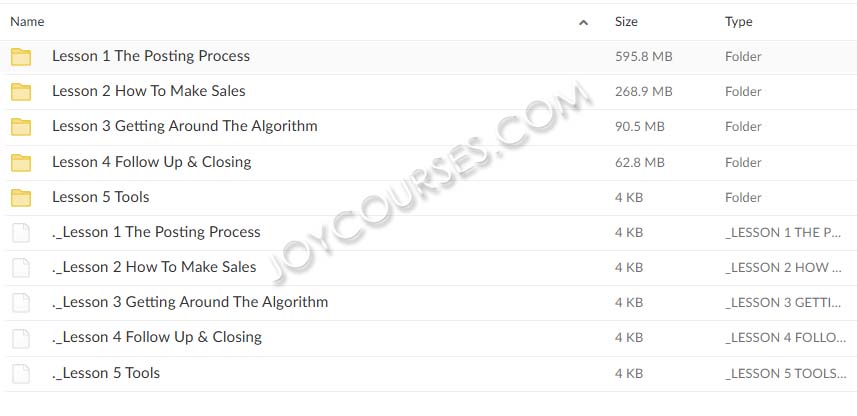Click the 595.8 MB size of Lesson 1
The image size is (857, 416).
(x=643, y=57)
